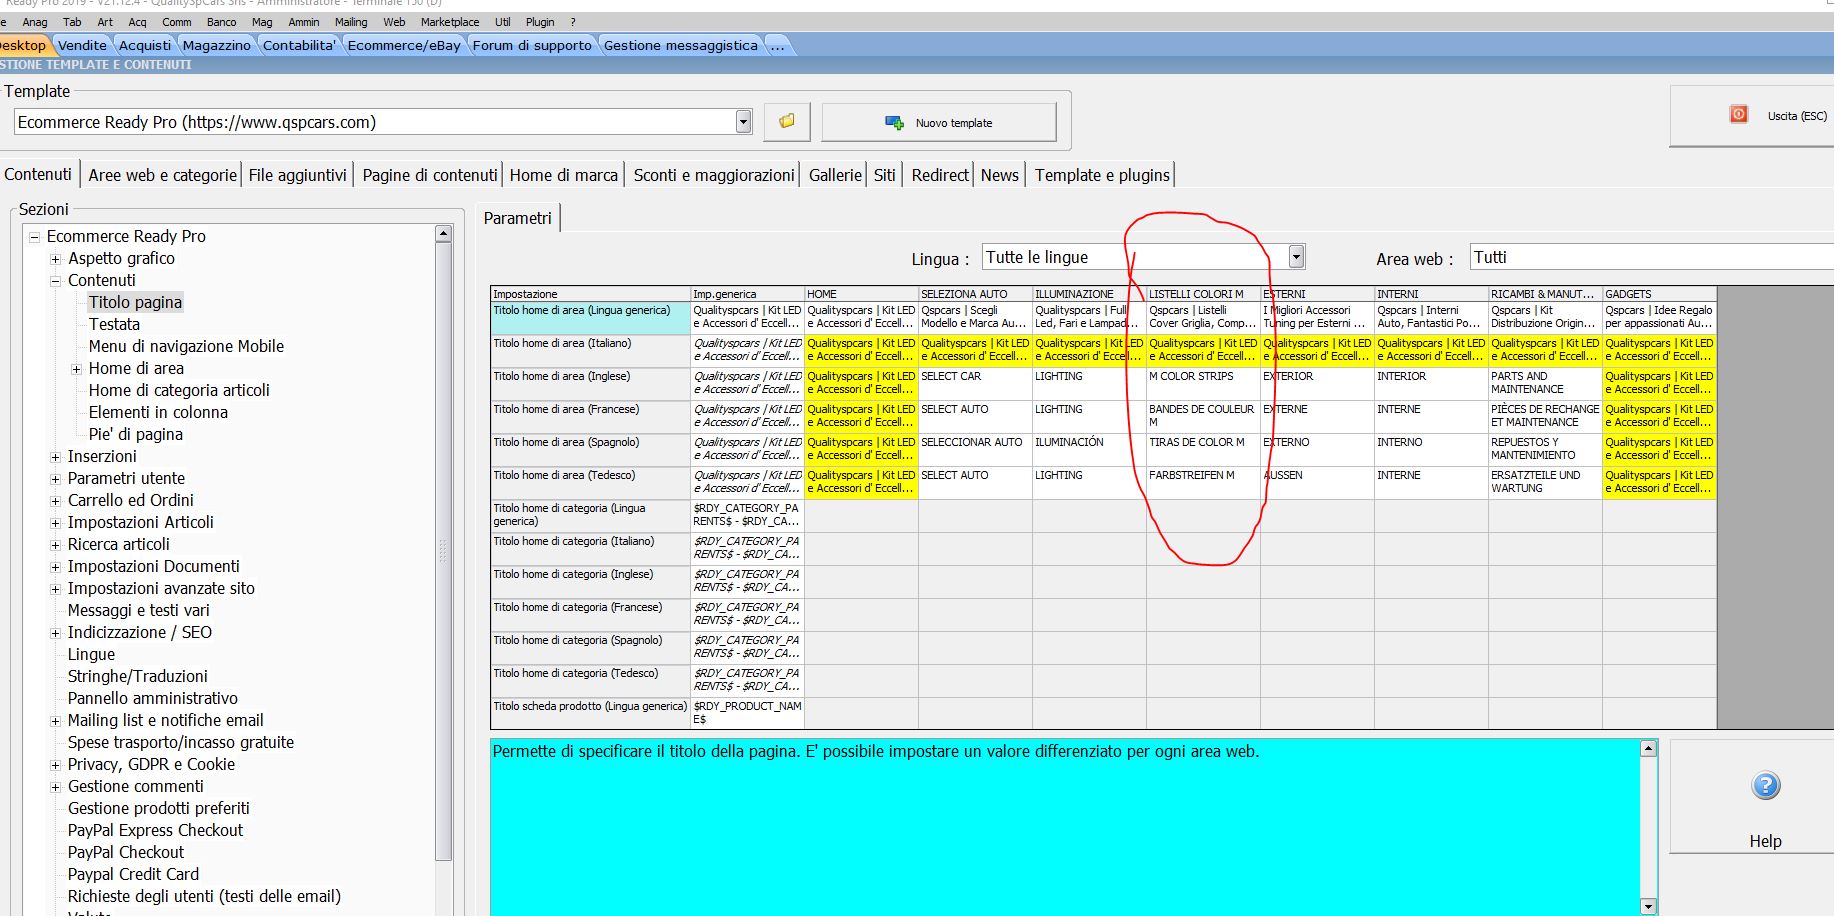The image size is (1834, 916).
Task: Switch to the Redirect tab
Action: tap(940, 175)
